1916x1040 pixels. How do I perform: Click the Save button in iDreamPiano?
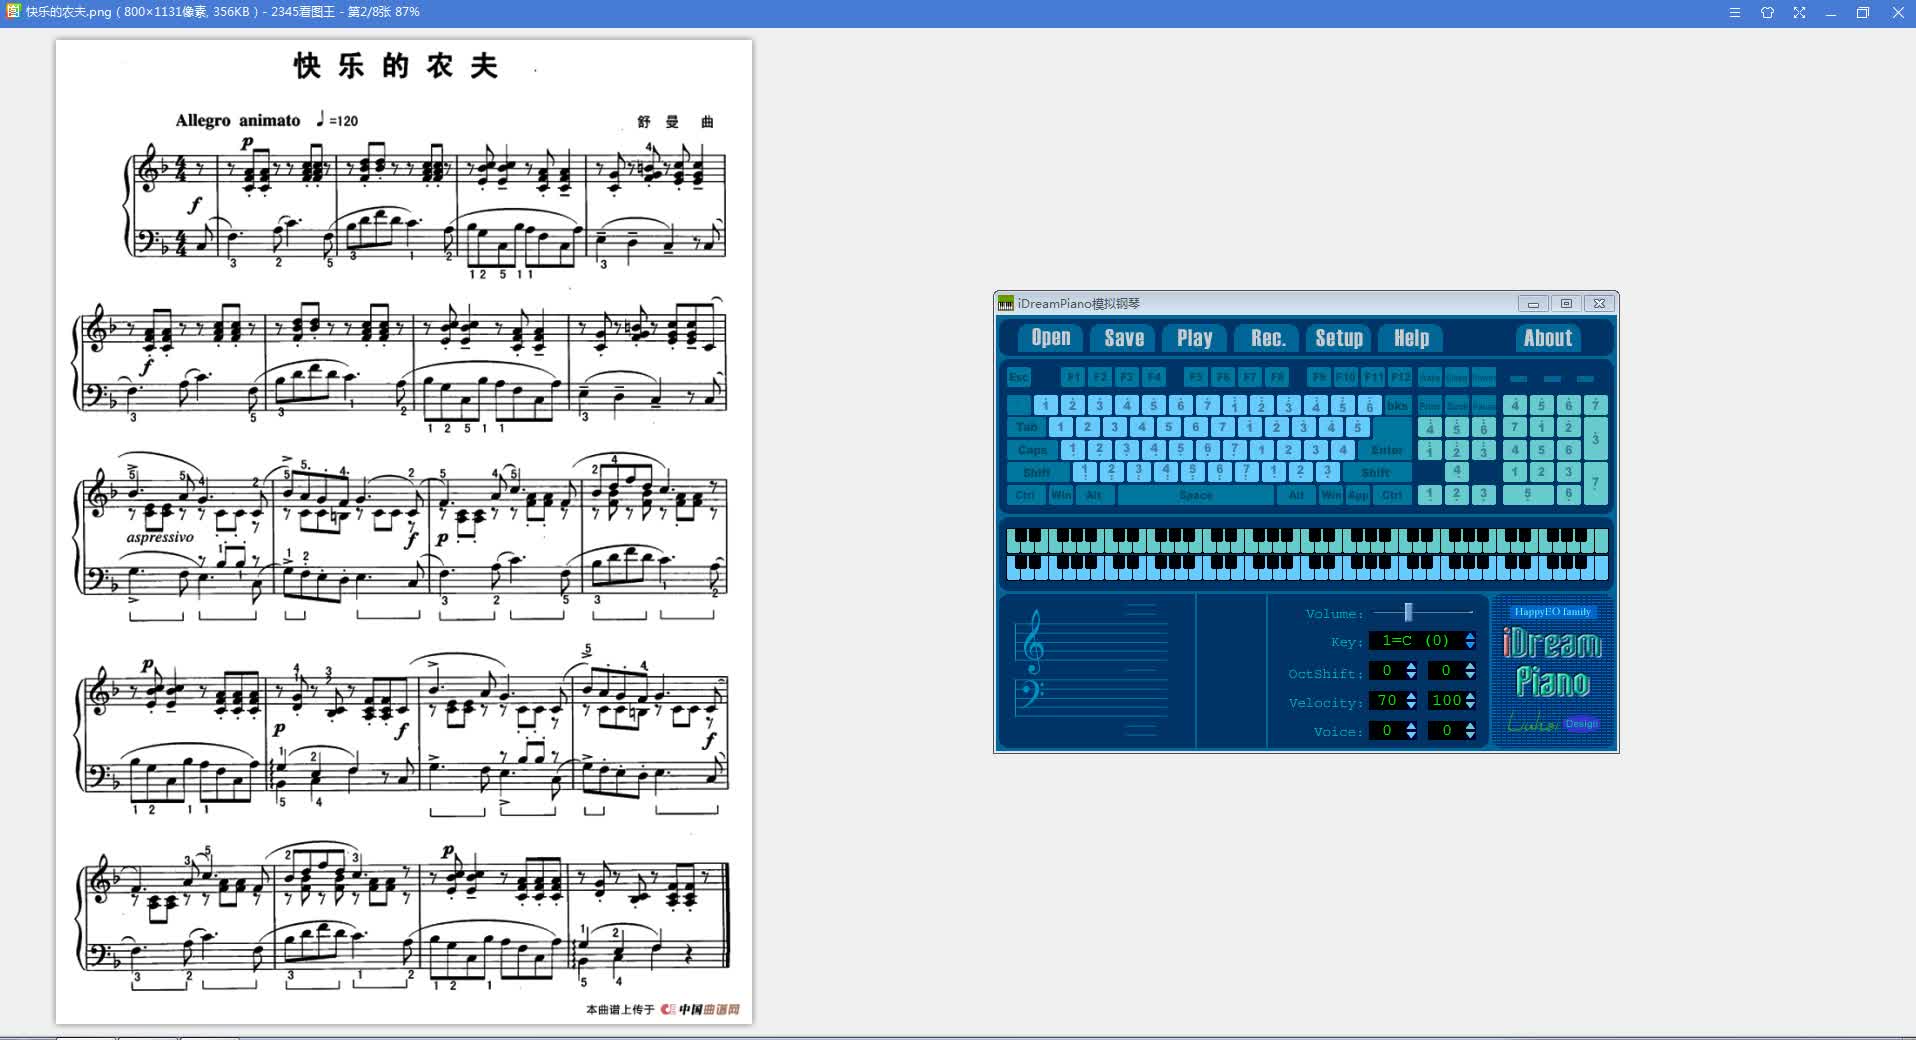[x=1124, y=338]
